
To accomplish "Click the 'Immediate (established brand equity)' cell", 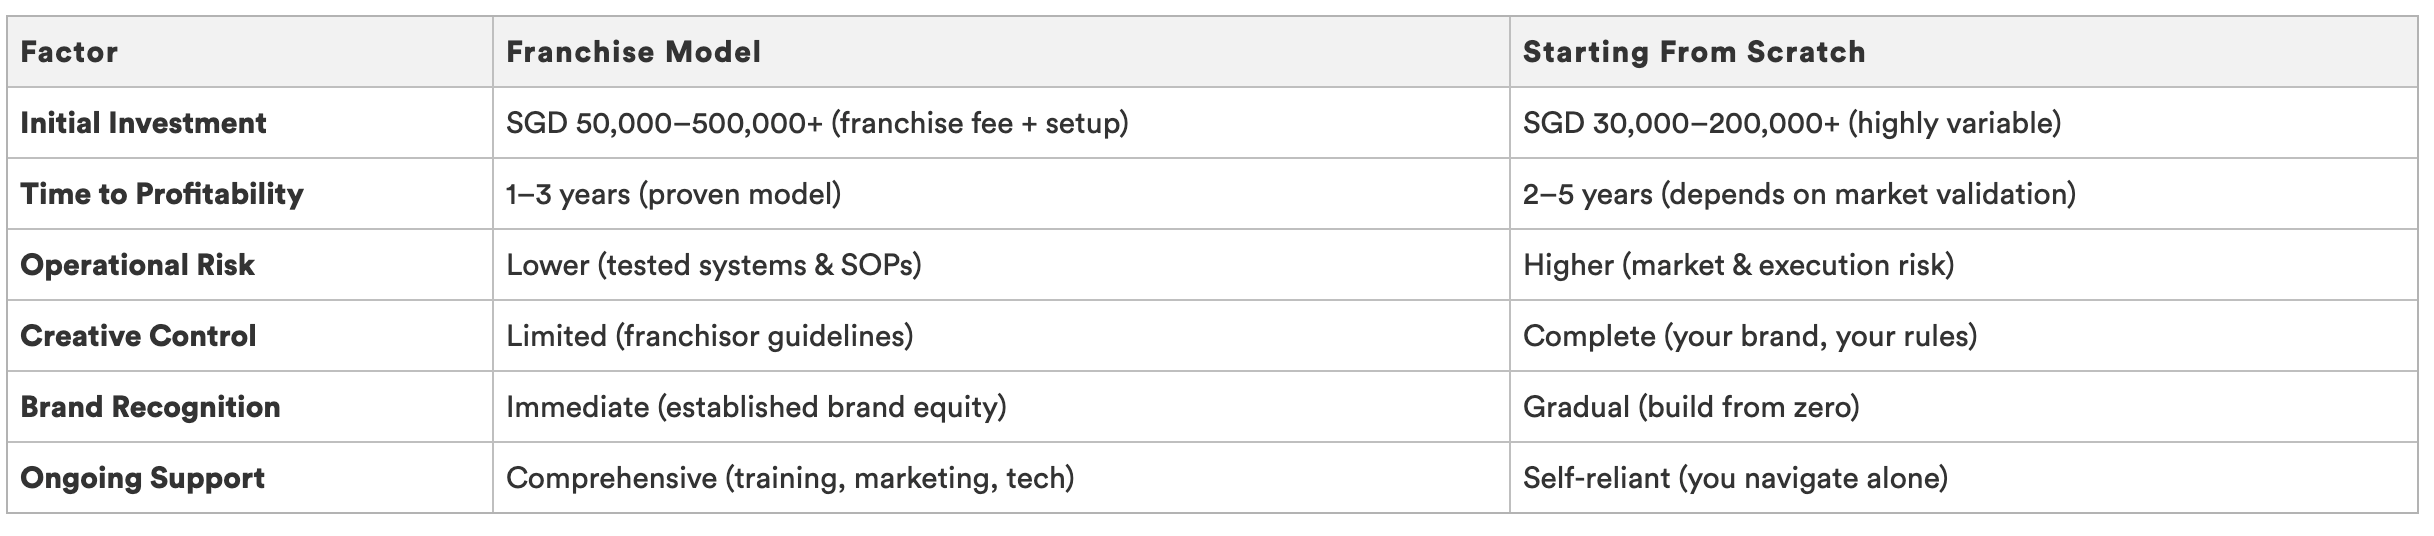I will coord(756,407).
